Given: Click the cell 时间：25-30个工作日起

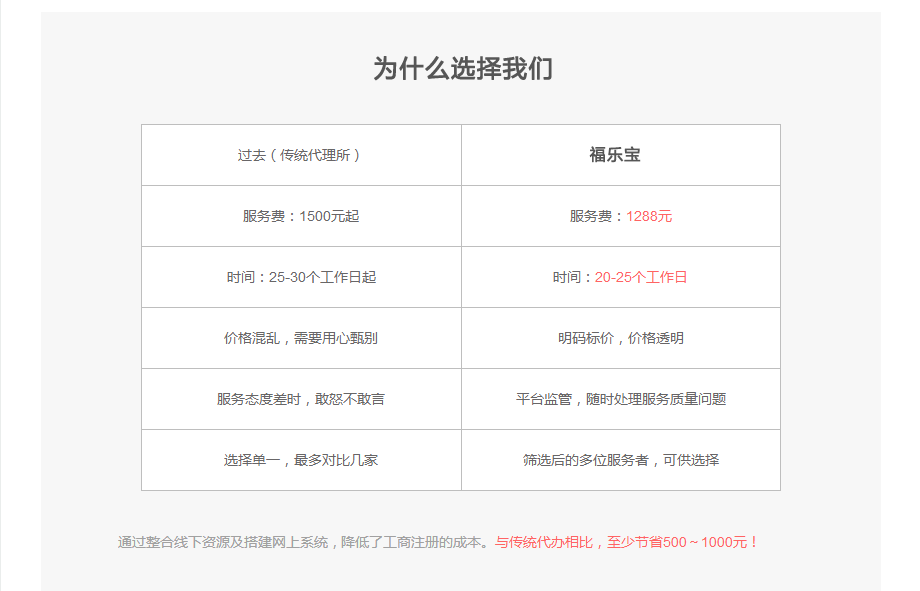Looking at the screenshot, I should pos(301,277).
